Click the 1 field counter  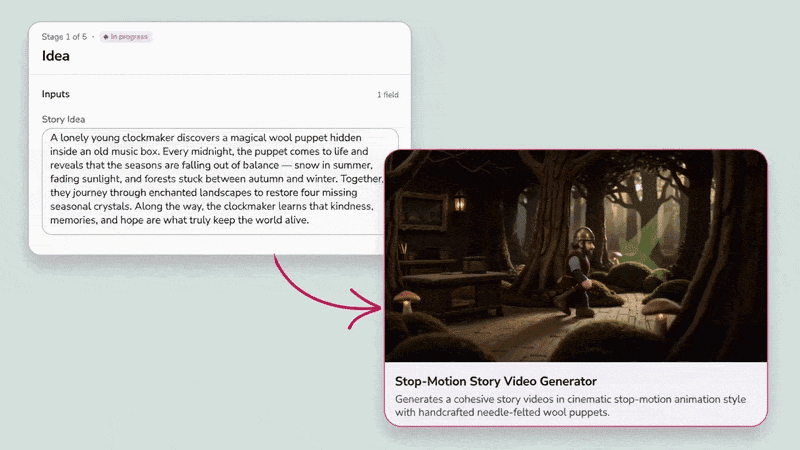(388, 94)
